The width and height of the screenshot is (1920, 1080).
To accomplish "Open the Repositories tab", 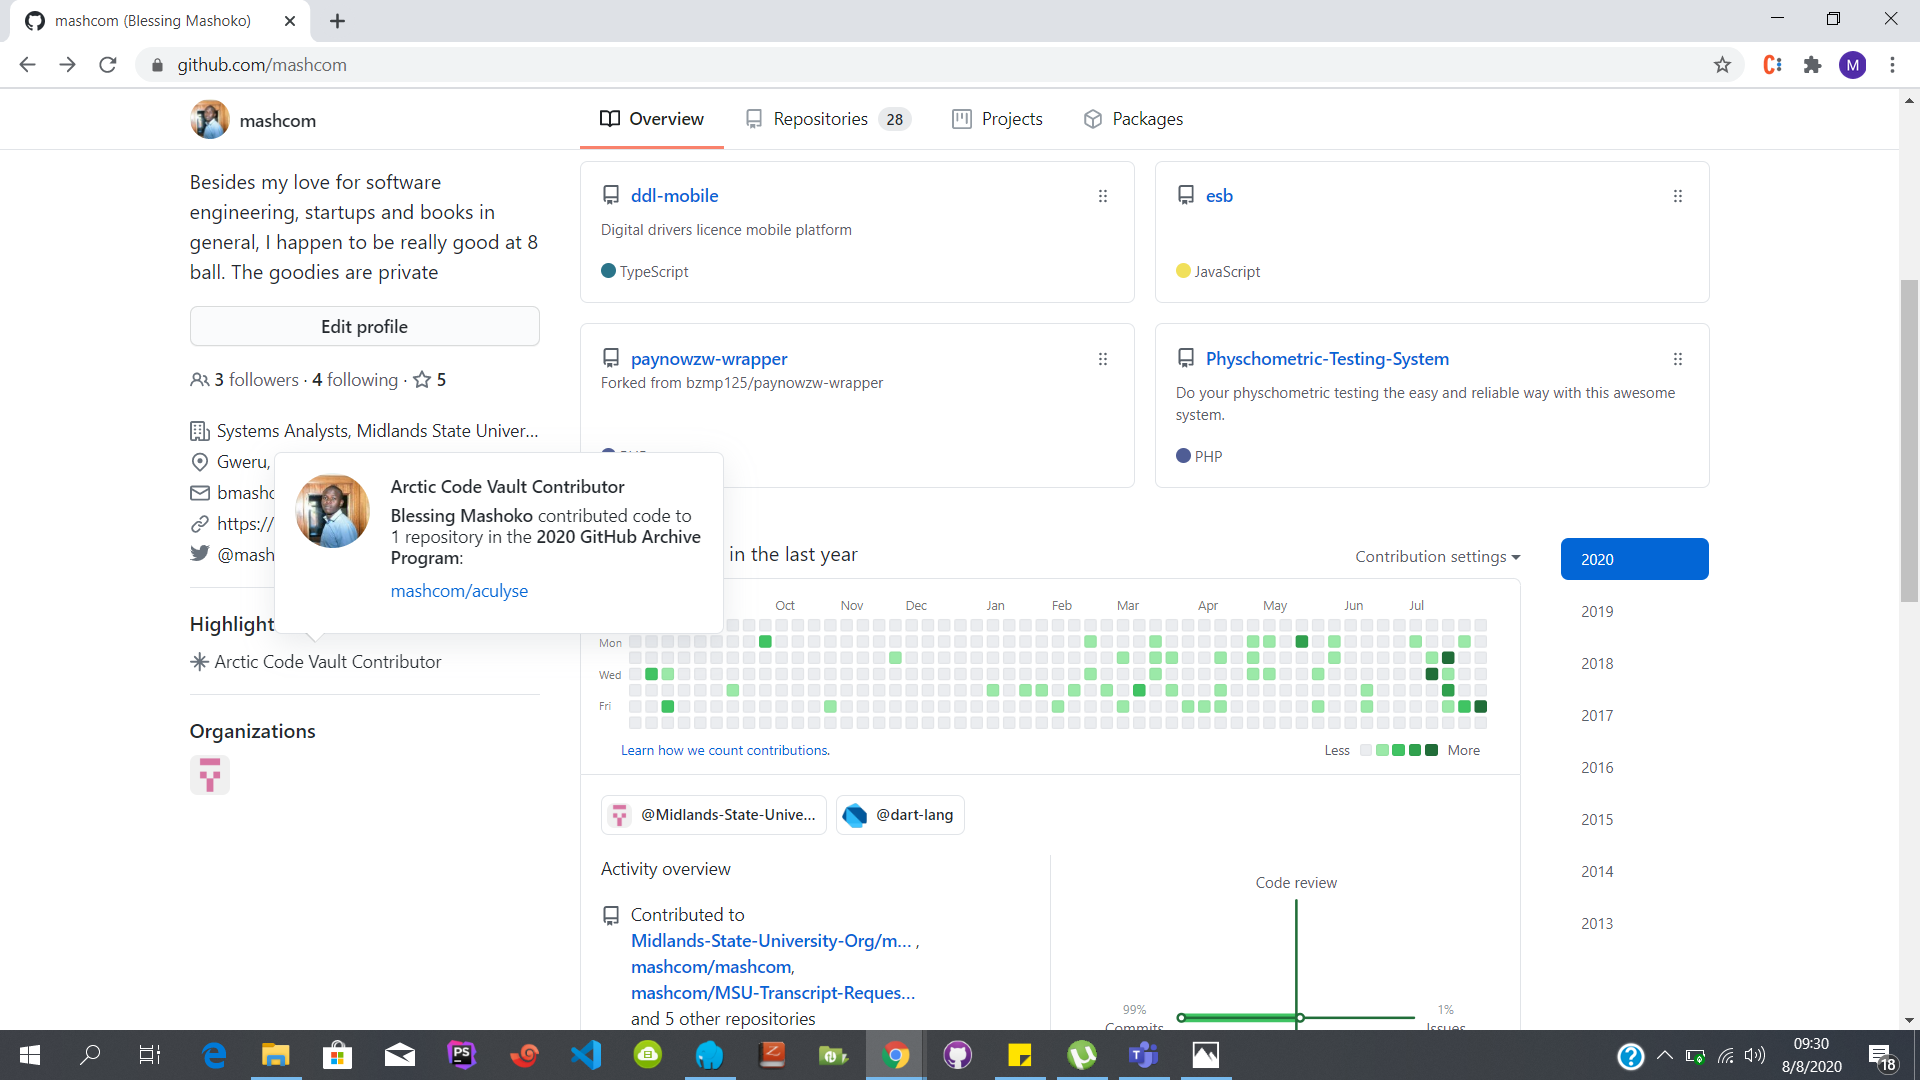I will pos(828,119).
